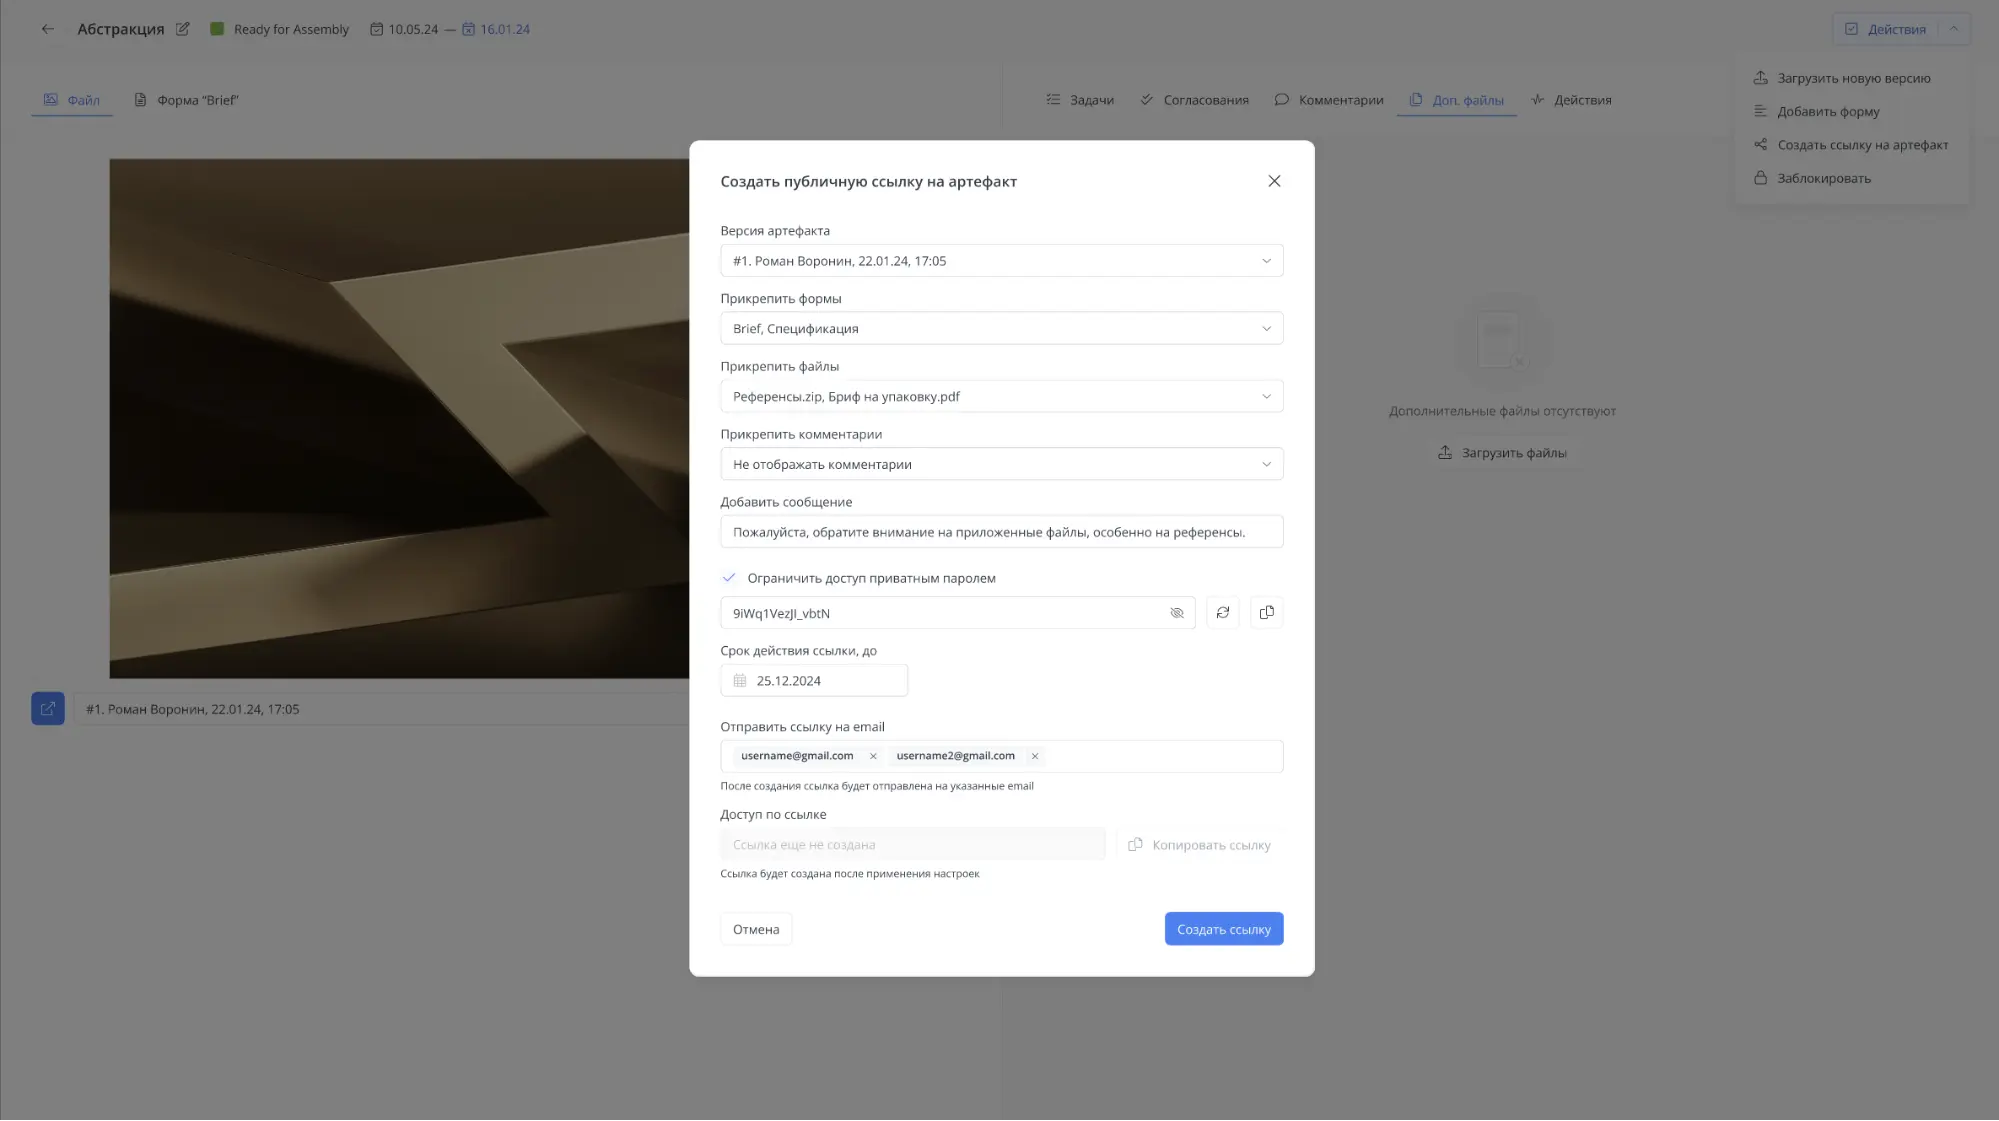Expand the Прикрепить файлы dropdown
1999x1121 pixels.
pos(1001,397)
